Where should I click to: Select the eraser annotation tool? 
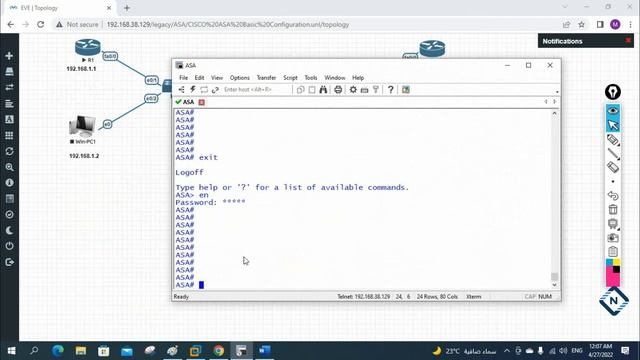point(613,167)
